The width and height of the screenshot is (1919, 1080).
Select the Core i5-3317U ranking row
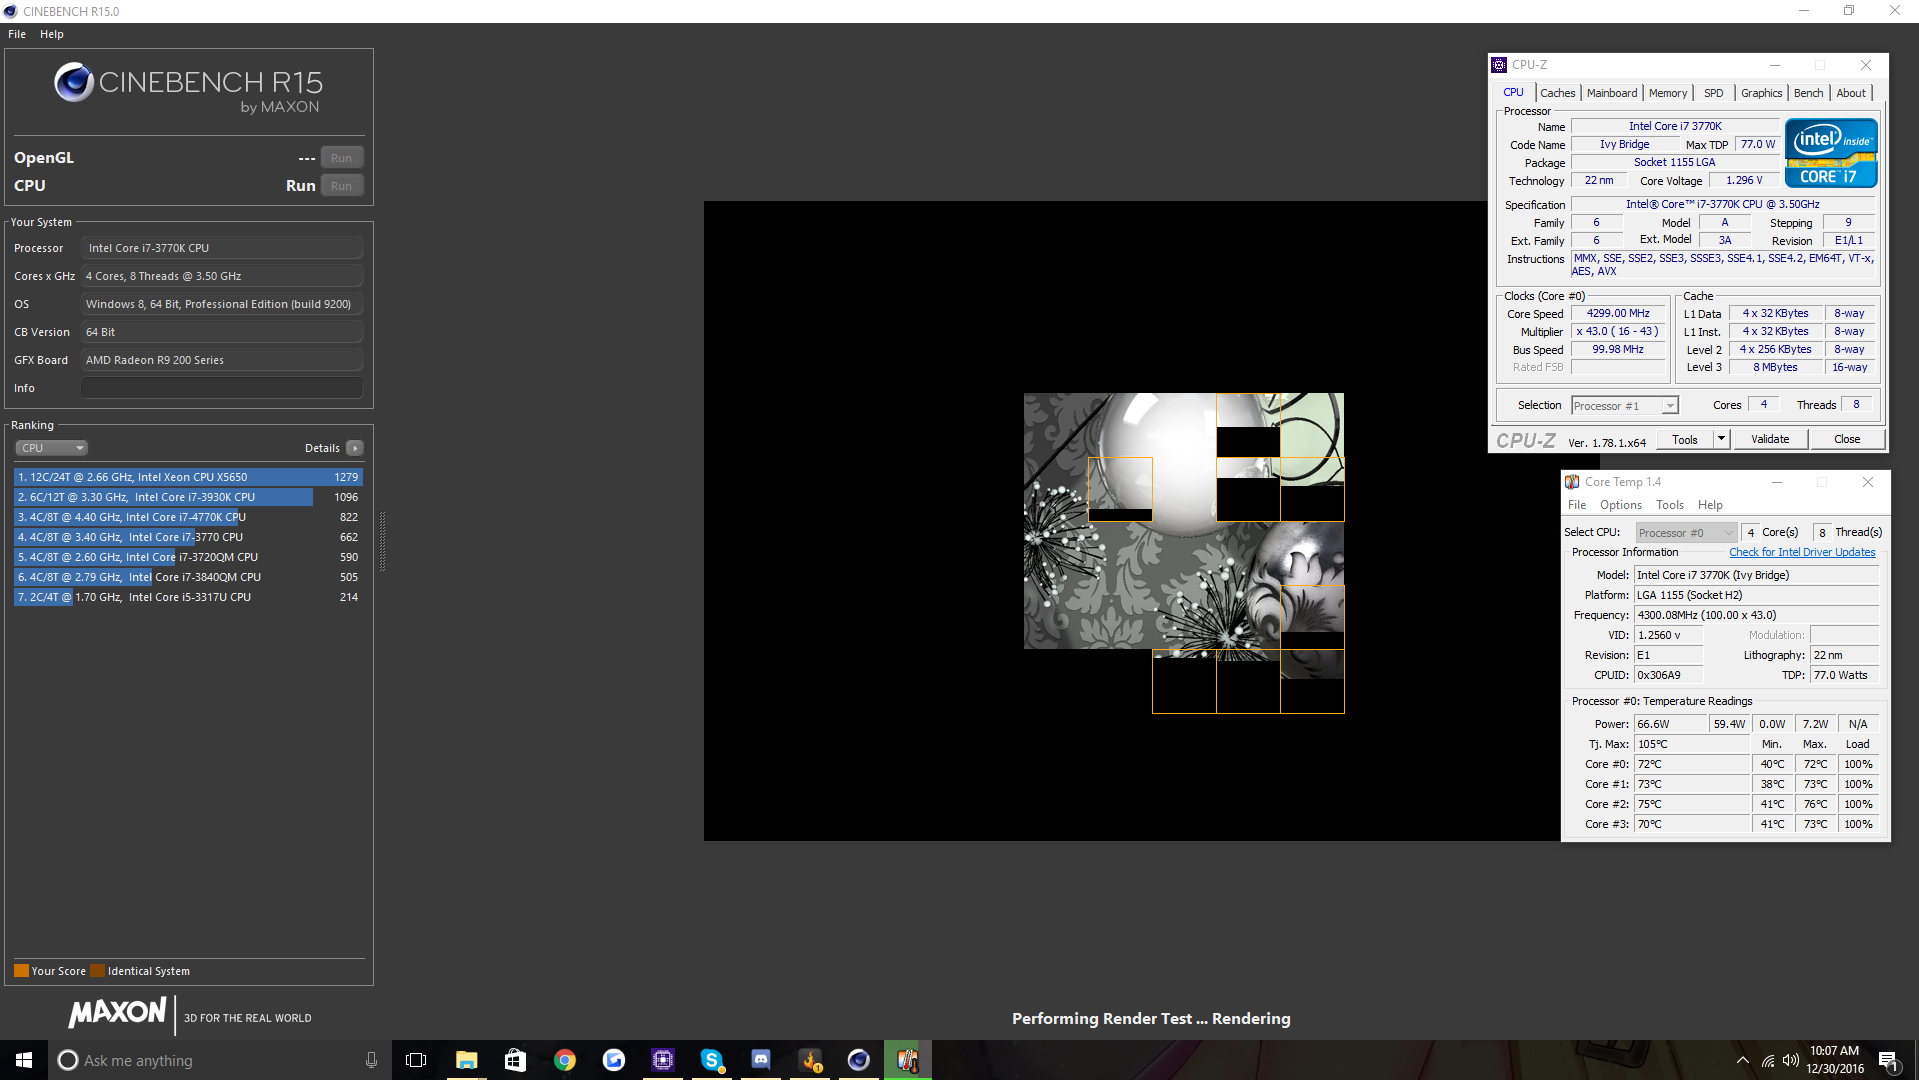click(188, 597)
